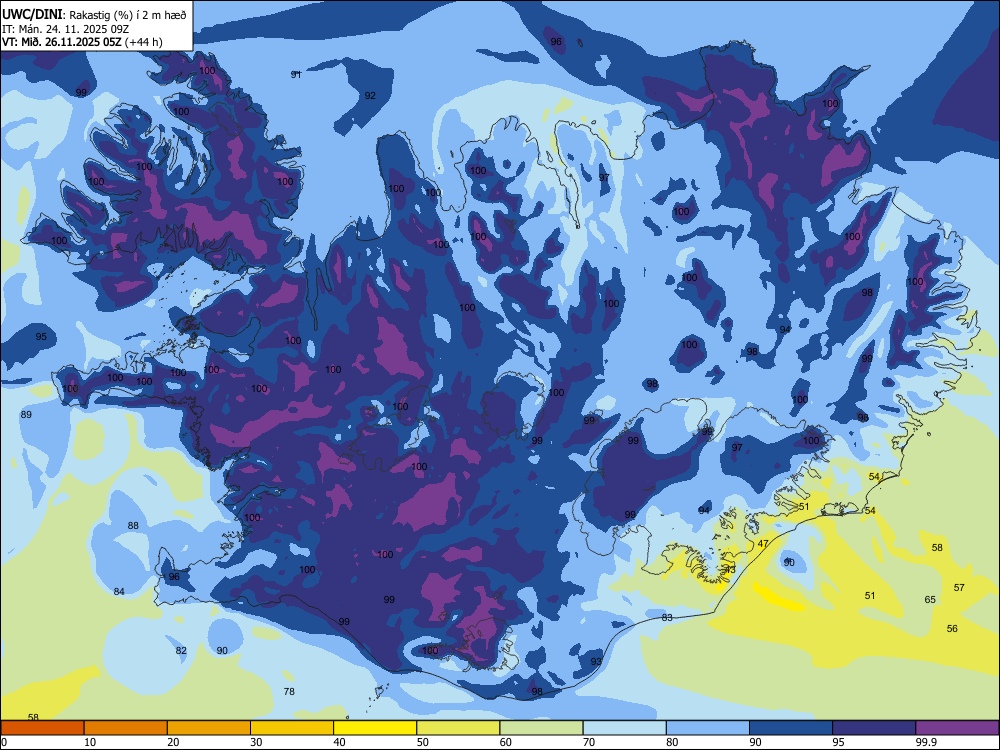1000x750 pixels.
Task: Click the '82' humidity value on the map
Action: pos(181,651)
